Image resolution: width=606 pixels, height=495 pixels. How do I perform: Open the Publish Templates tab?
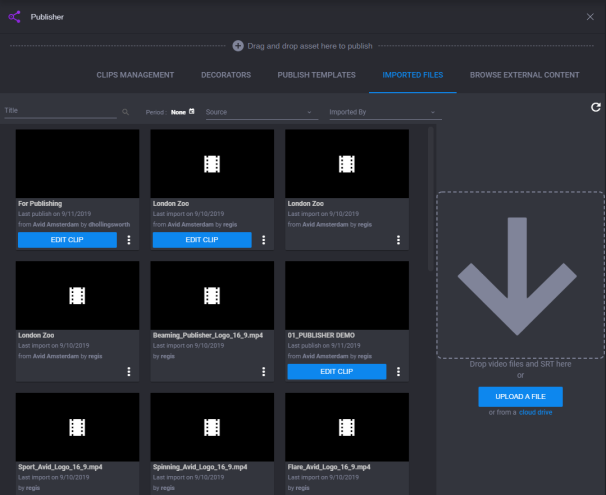coord(318,75)
